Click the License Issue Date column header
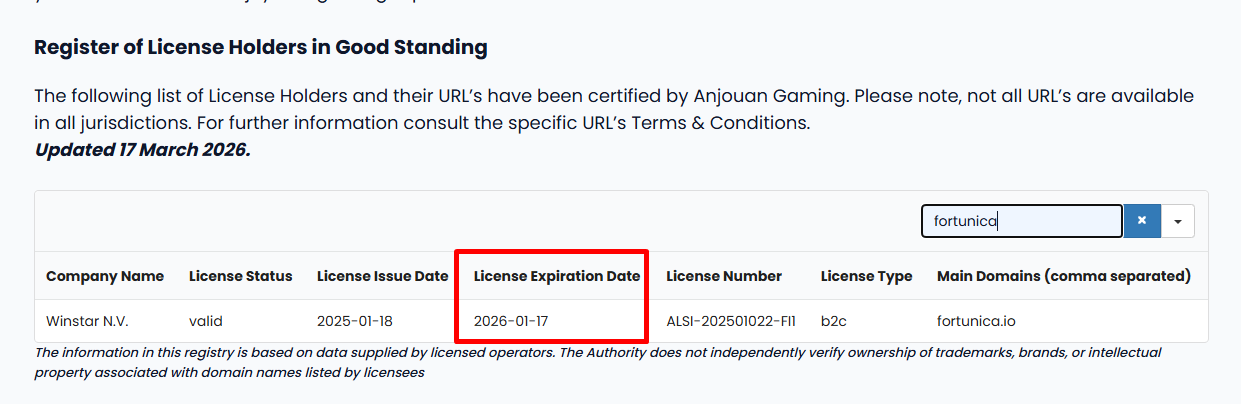This screenshot has height=404, width=1241. pos(382,276)
